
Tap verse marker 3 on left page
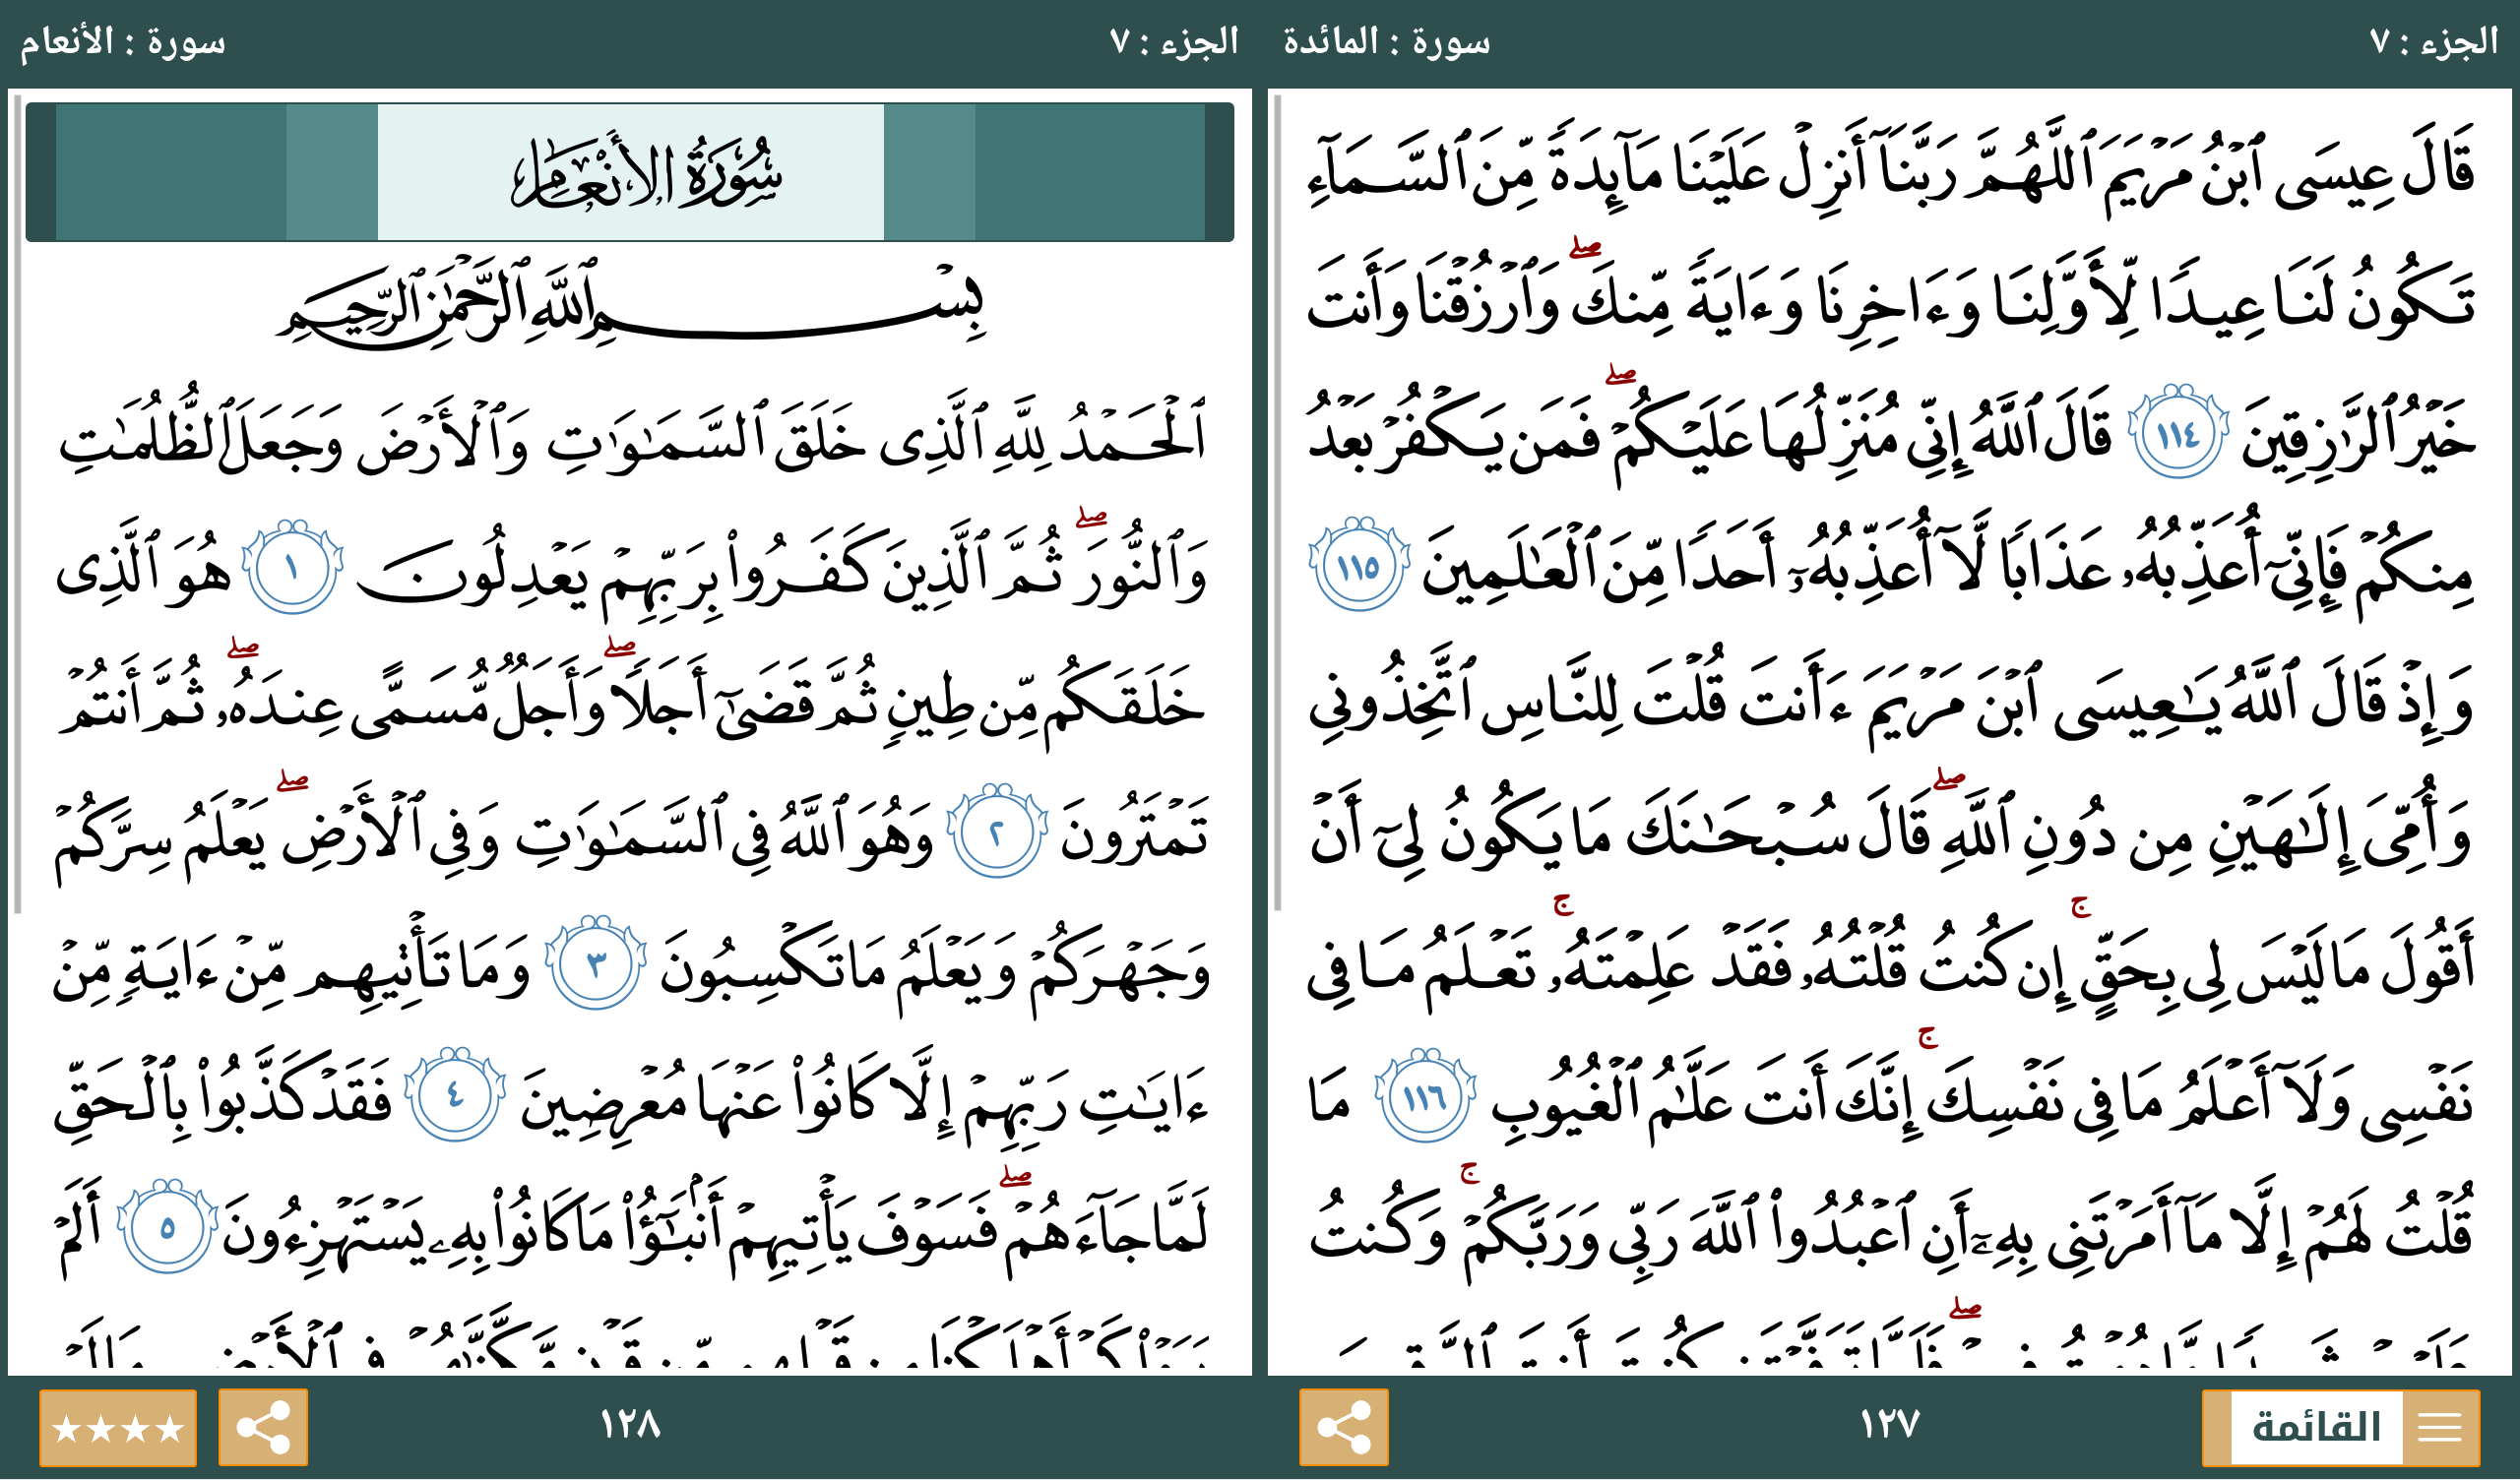[x=595, y=964]
